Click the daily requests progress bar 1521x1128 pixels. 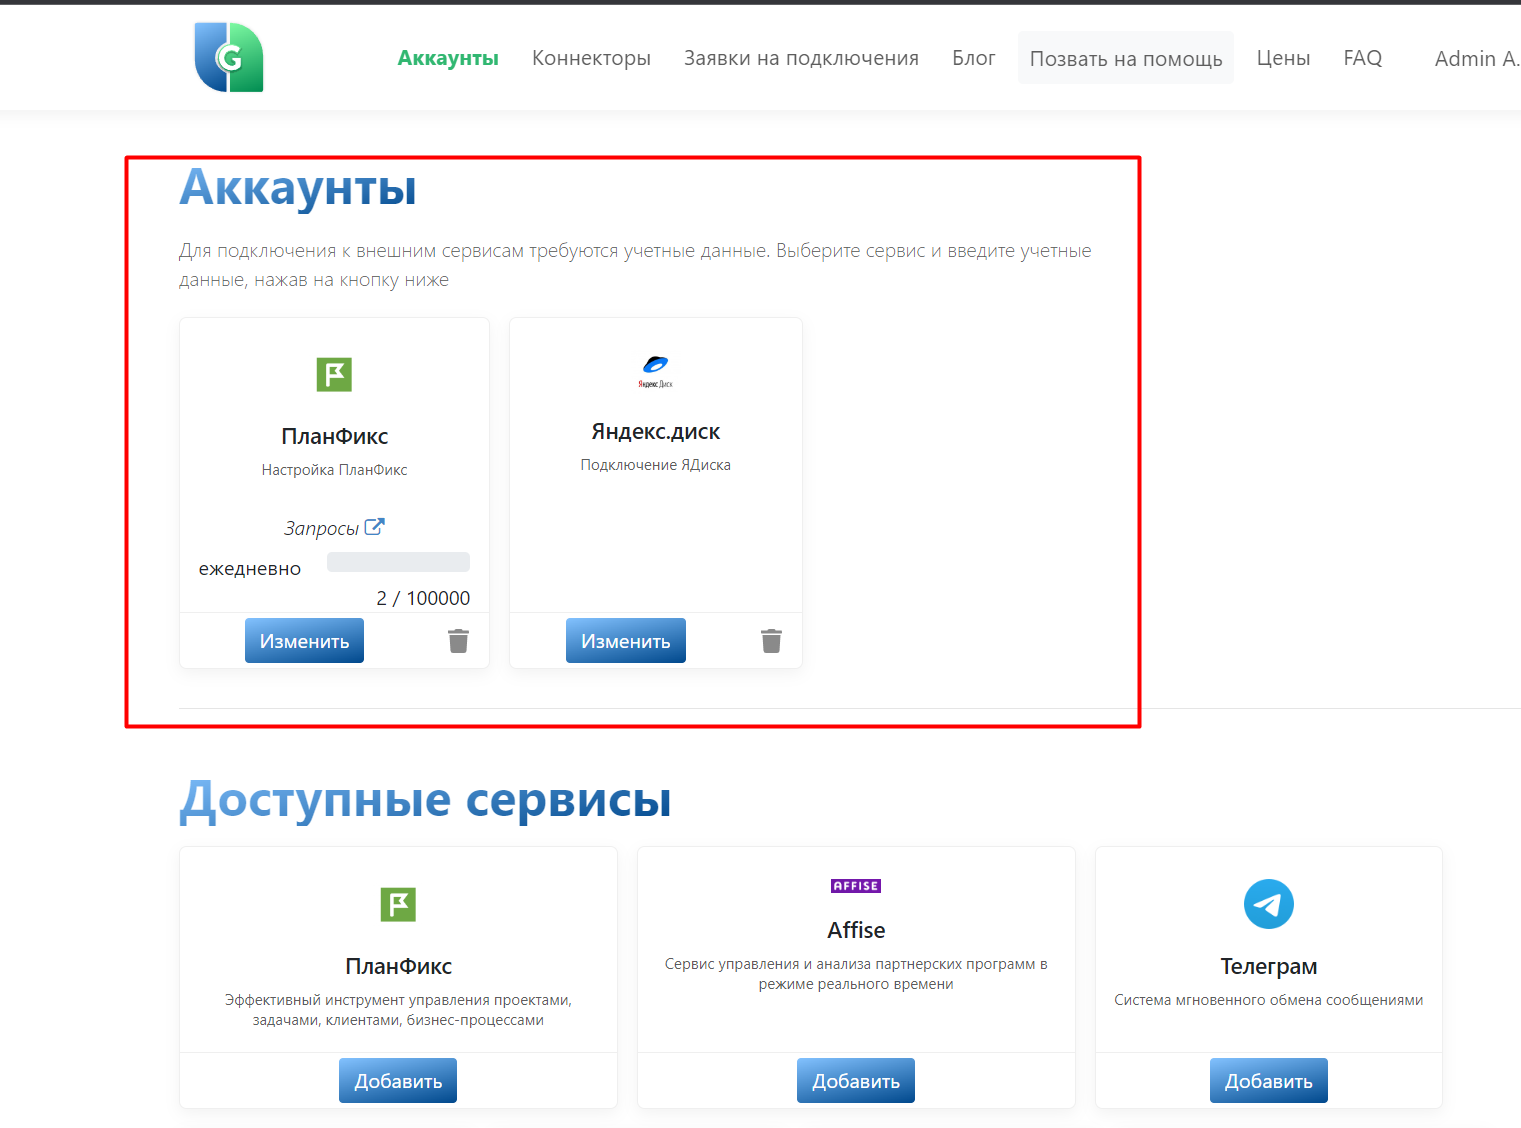coord(398,562)
